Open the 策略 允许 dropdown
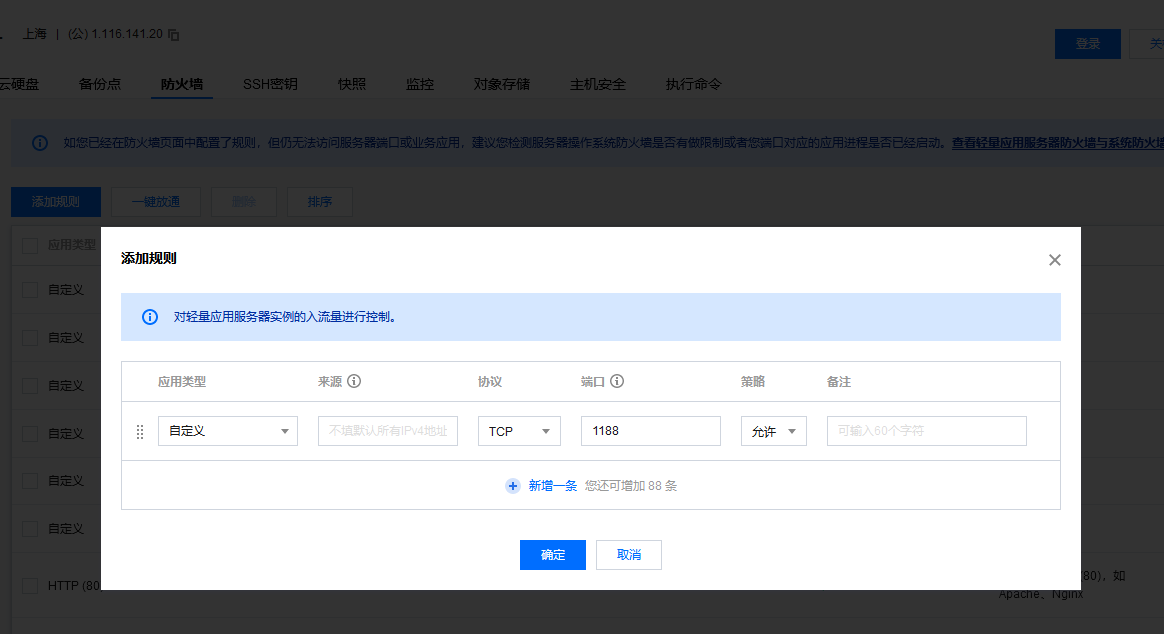1164x634 pixels. pyautogui.click(x=774, y=431)
